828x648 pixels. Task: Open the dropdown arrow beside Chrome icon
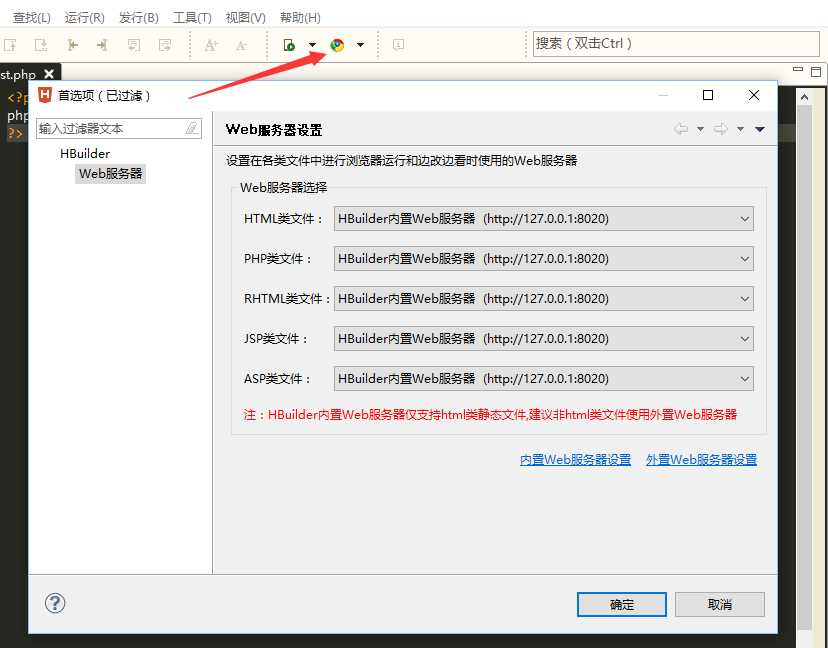pos(360,45)
